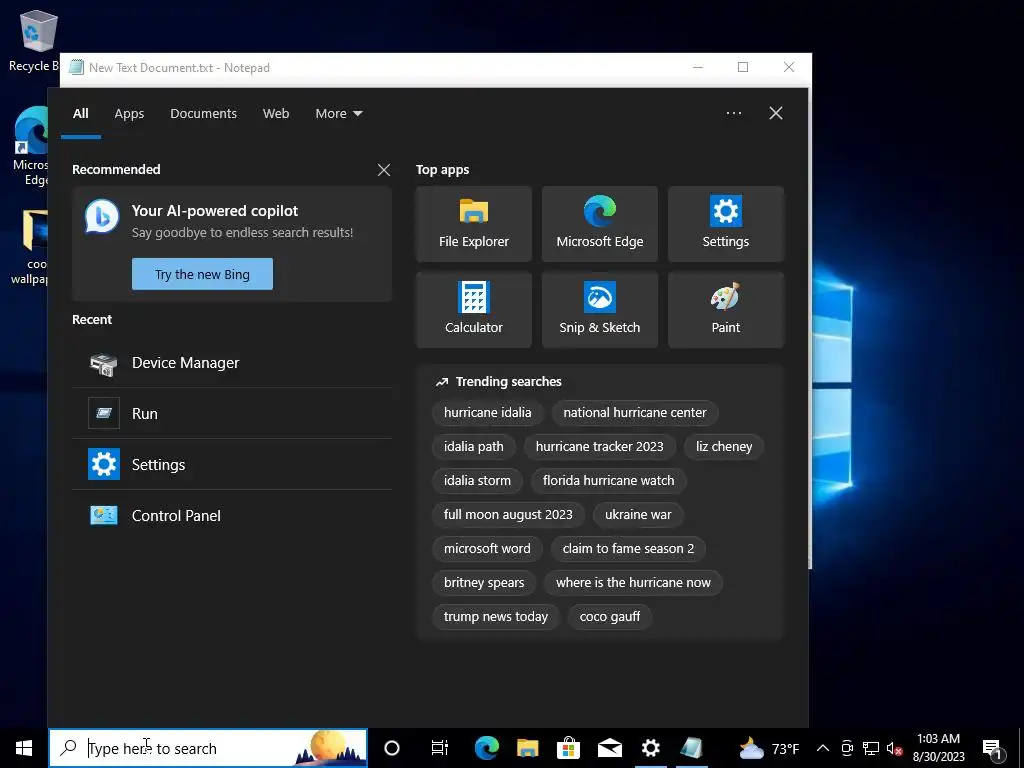
Task: Open Microsoft Store from taskbar
Action: [x=569, y=748]
